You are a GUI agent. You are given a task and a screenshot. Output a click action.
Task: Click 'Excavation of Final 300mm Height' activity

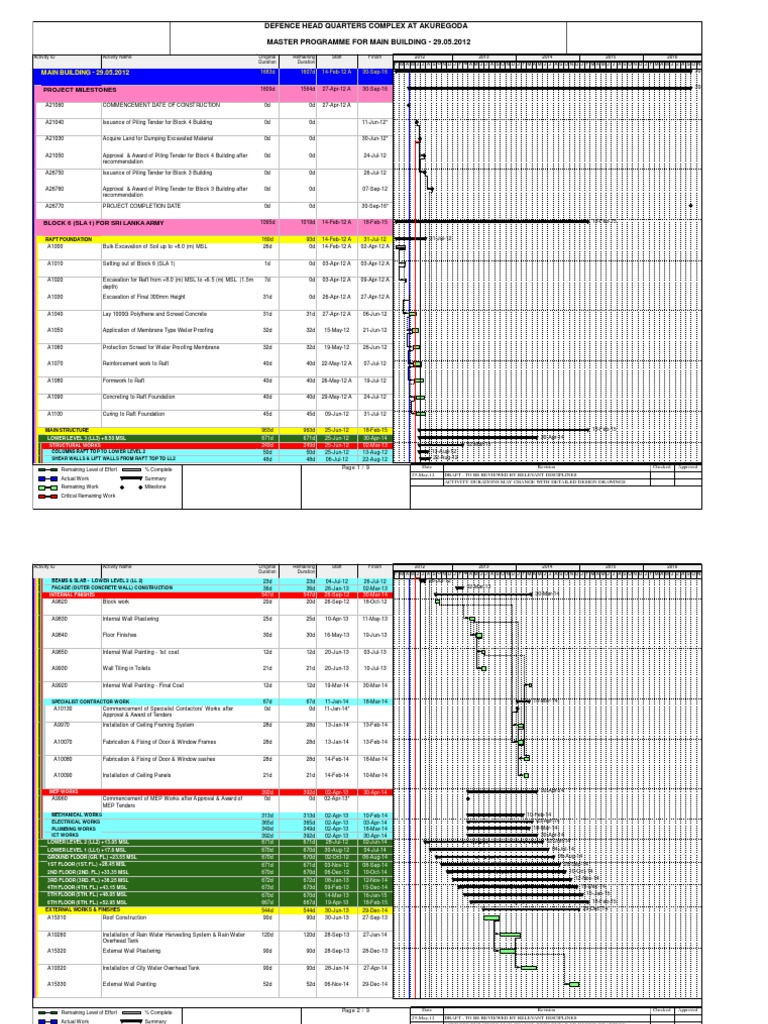(140, 297)
